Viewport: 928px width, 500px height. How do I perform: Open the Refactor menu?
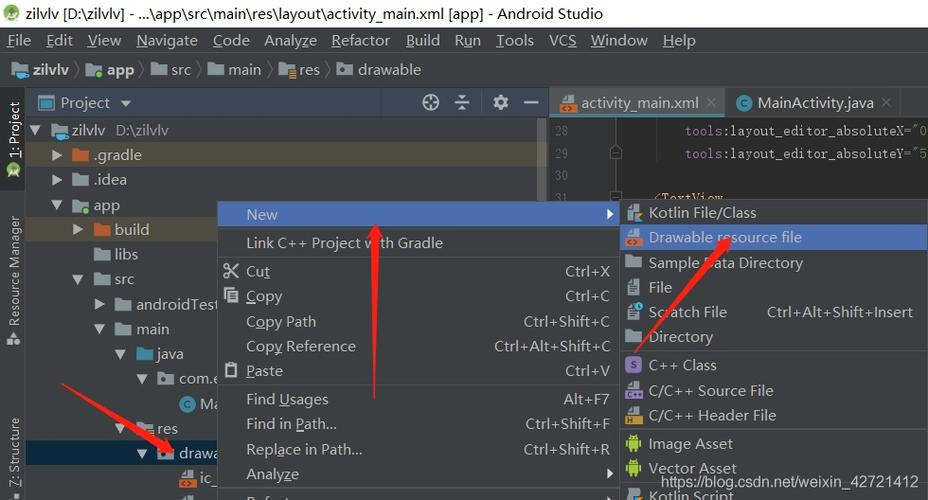pyautogui.click(x=360, y=40)
